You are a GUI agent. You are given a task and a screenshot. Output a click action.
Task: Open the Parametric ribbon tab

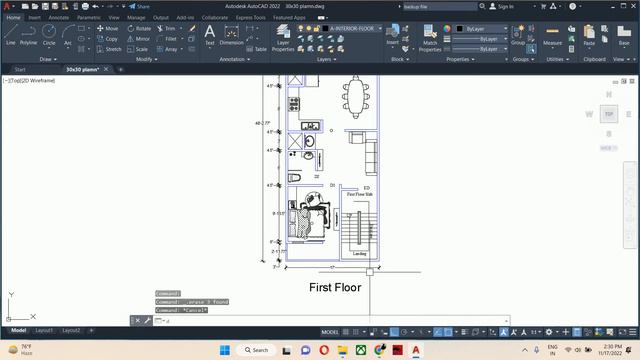coord(89,18)
